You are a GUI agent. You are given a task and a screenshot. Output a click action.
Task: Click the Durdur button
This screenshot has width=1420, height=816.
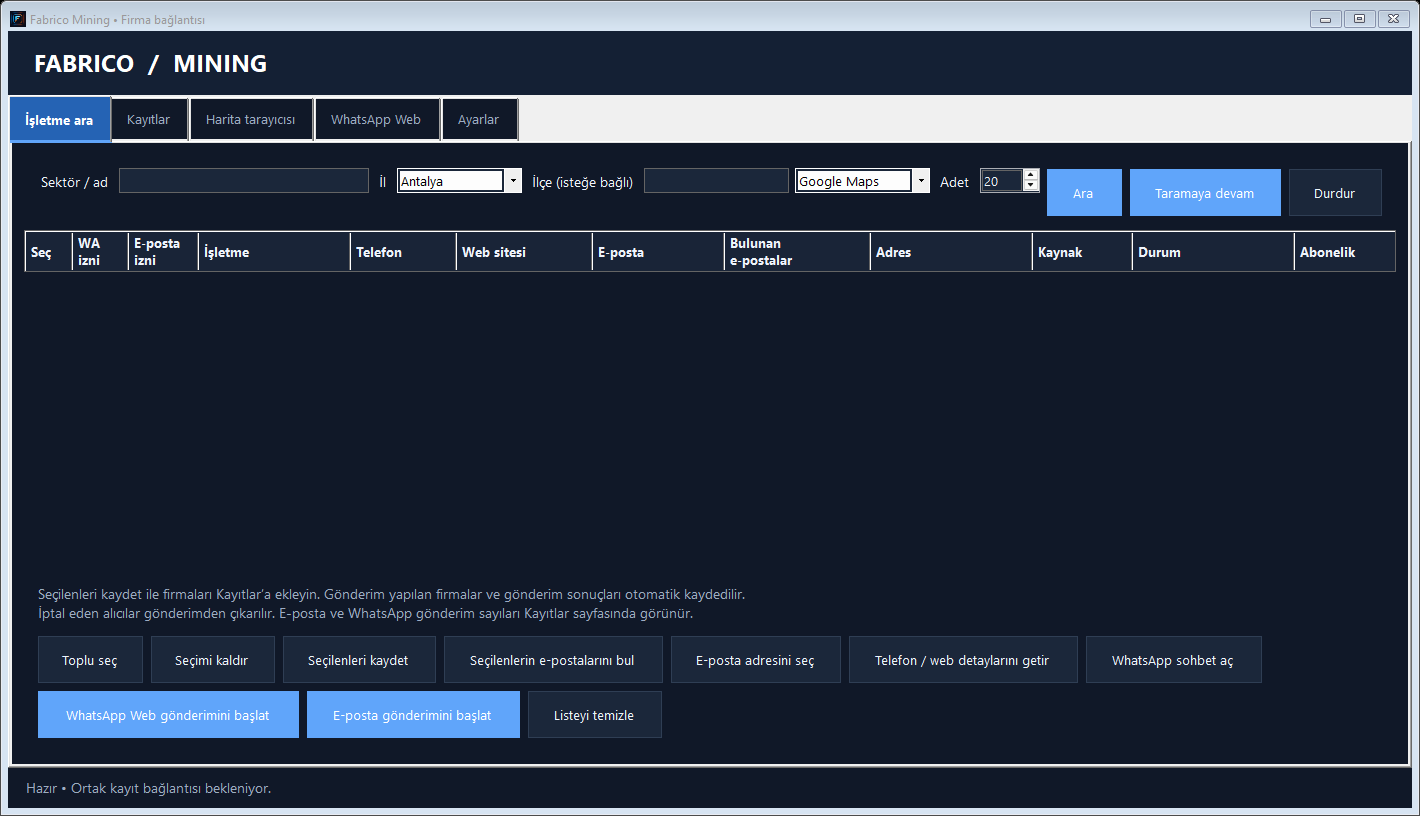pos(1335,193)
